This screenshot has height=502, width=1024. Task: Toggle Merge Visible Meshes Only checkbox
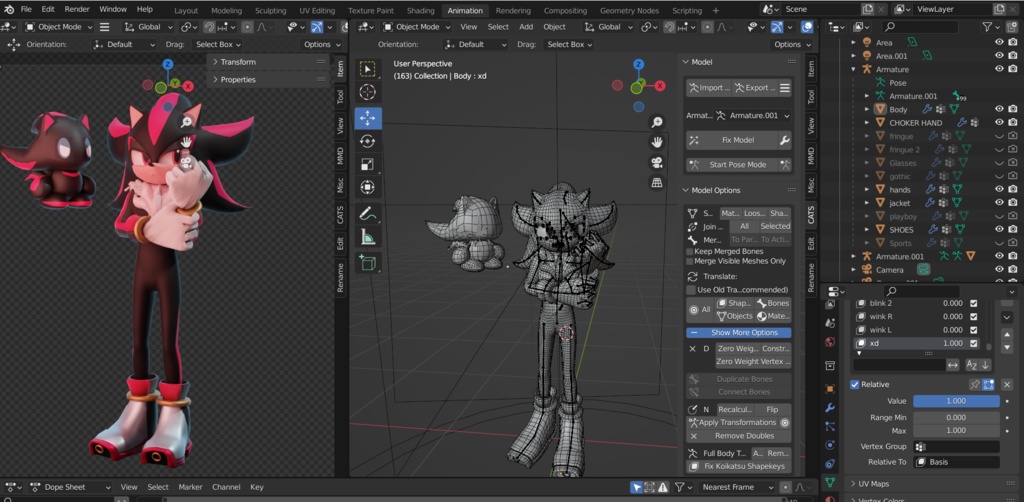click(x=690, y=261)
